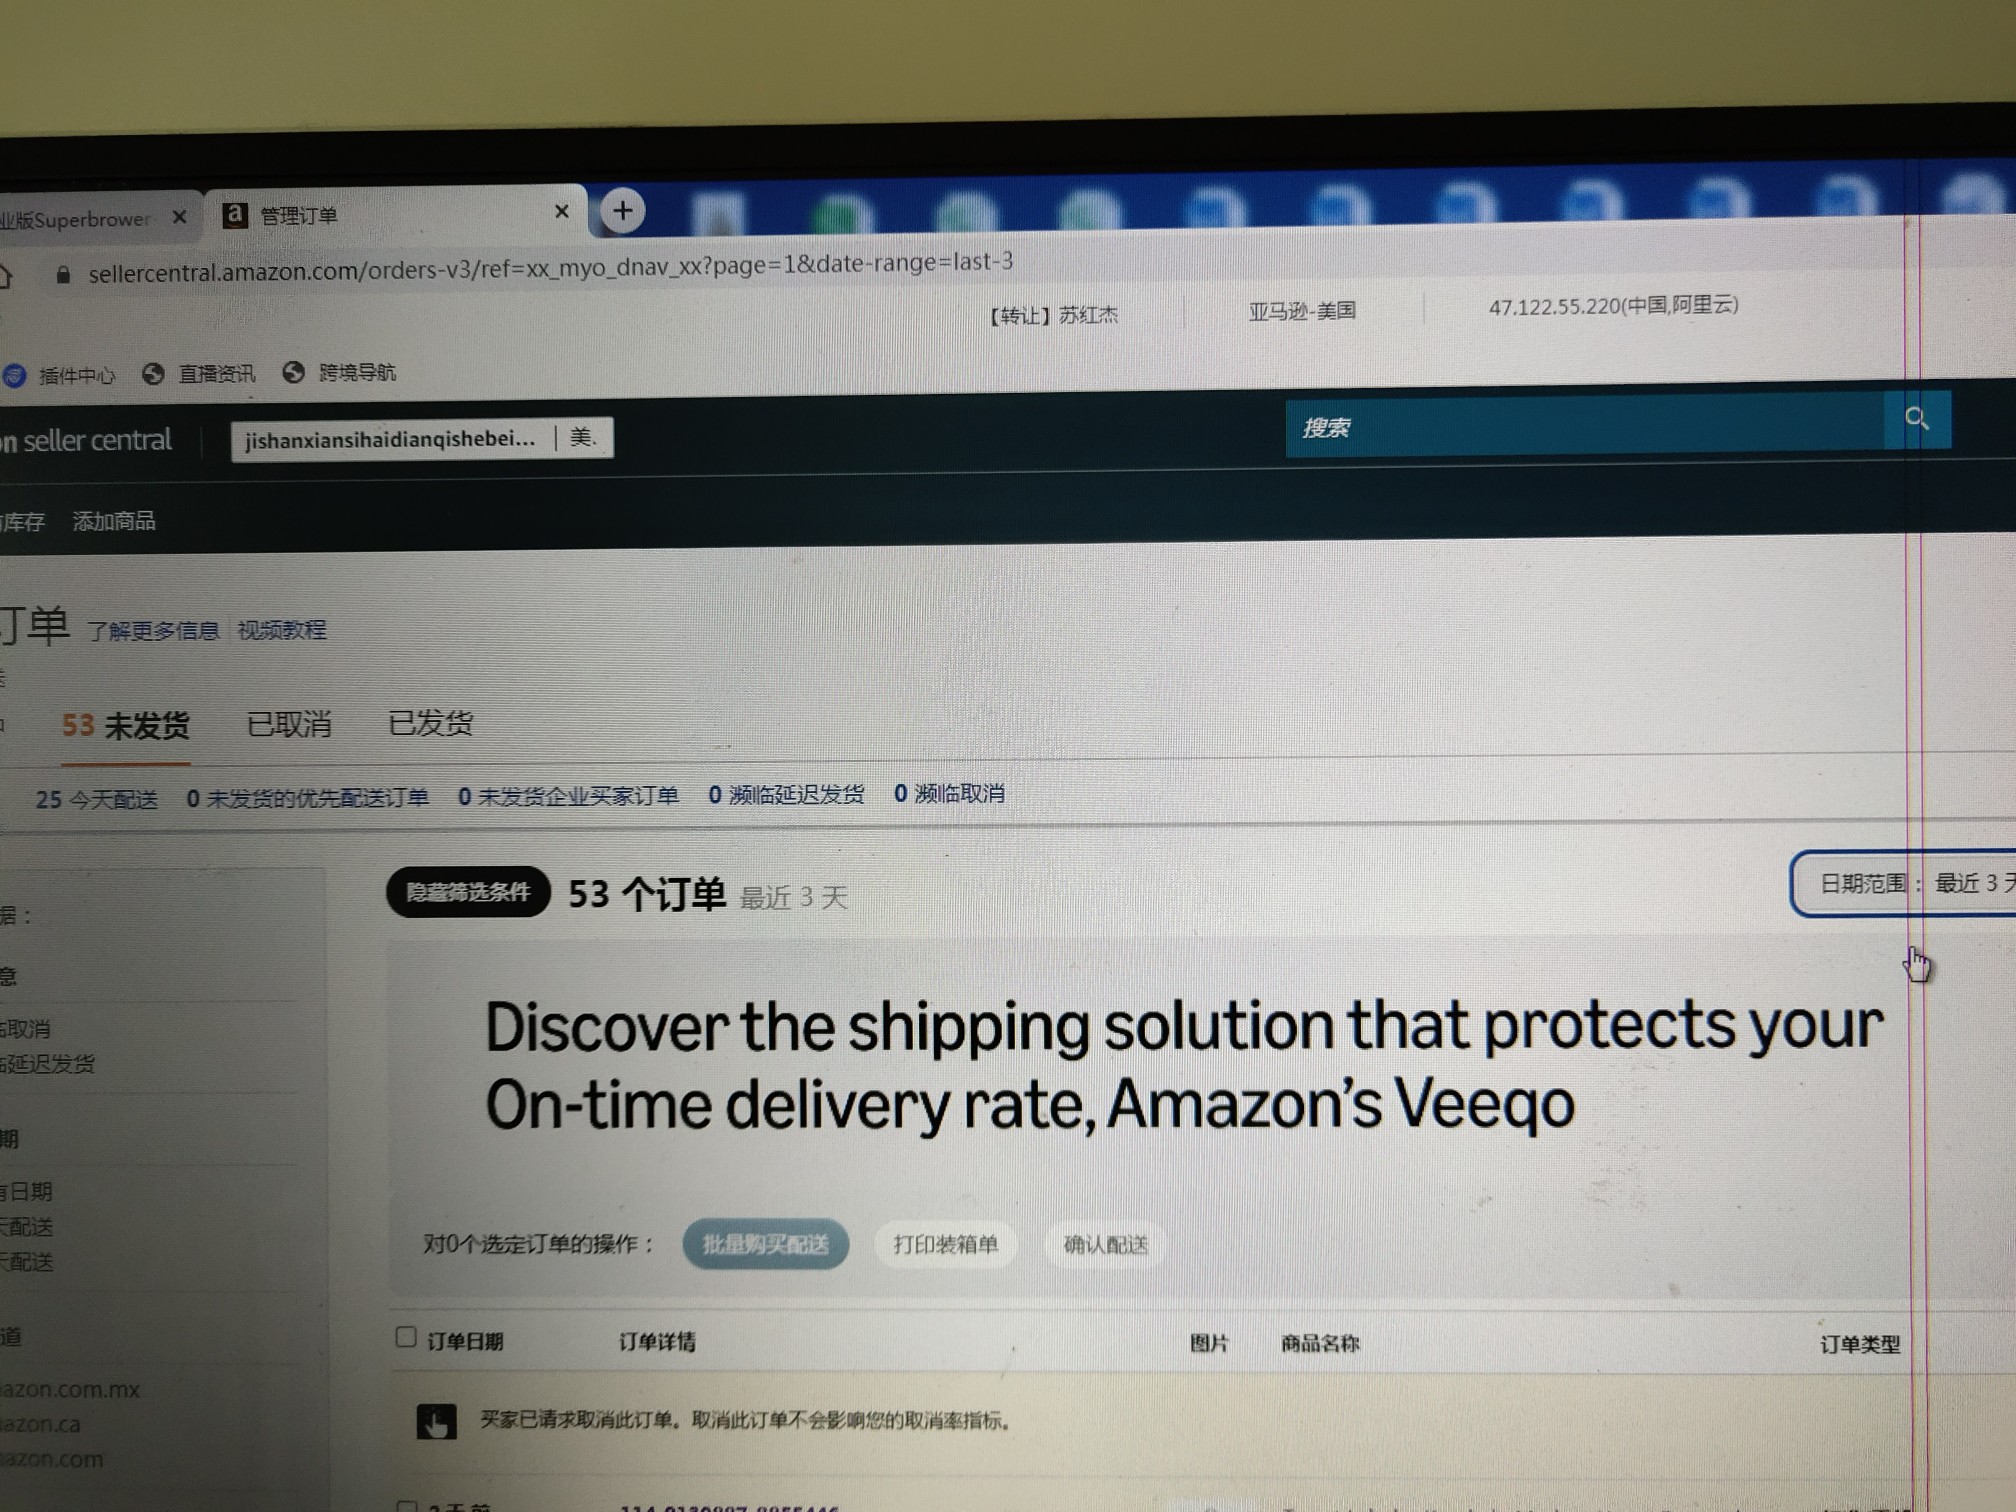Expand the jishanxiansihaidianqishebei account selector

coord(422,439)
